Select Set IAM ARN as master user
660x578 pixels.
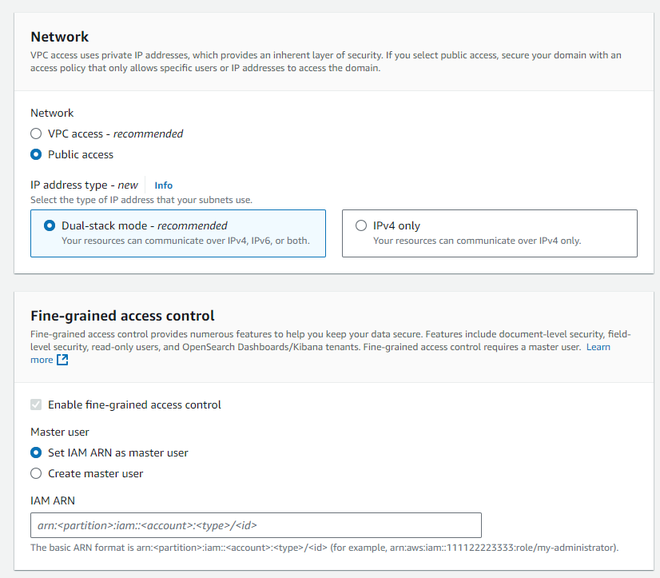coord(36,453)
